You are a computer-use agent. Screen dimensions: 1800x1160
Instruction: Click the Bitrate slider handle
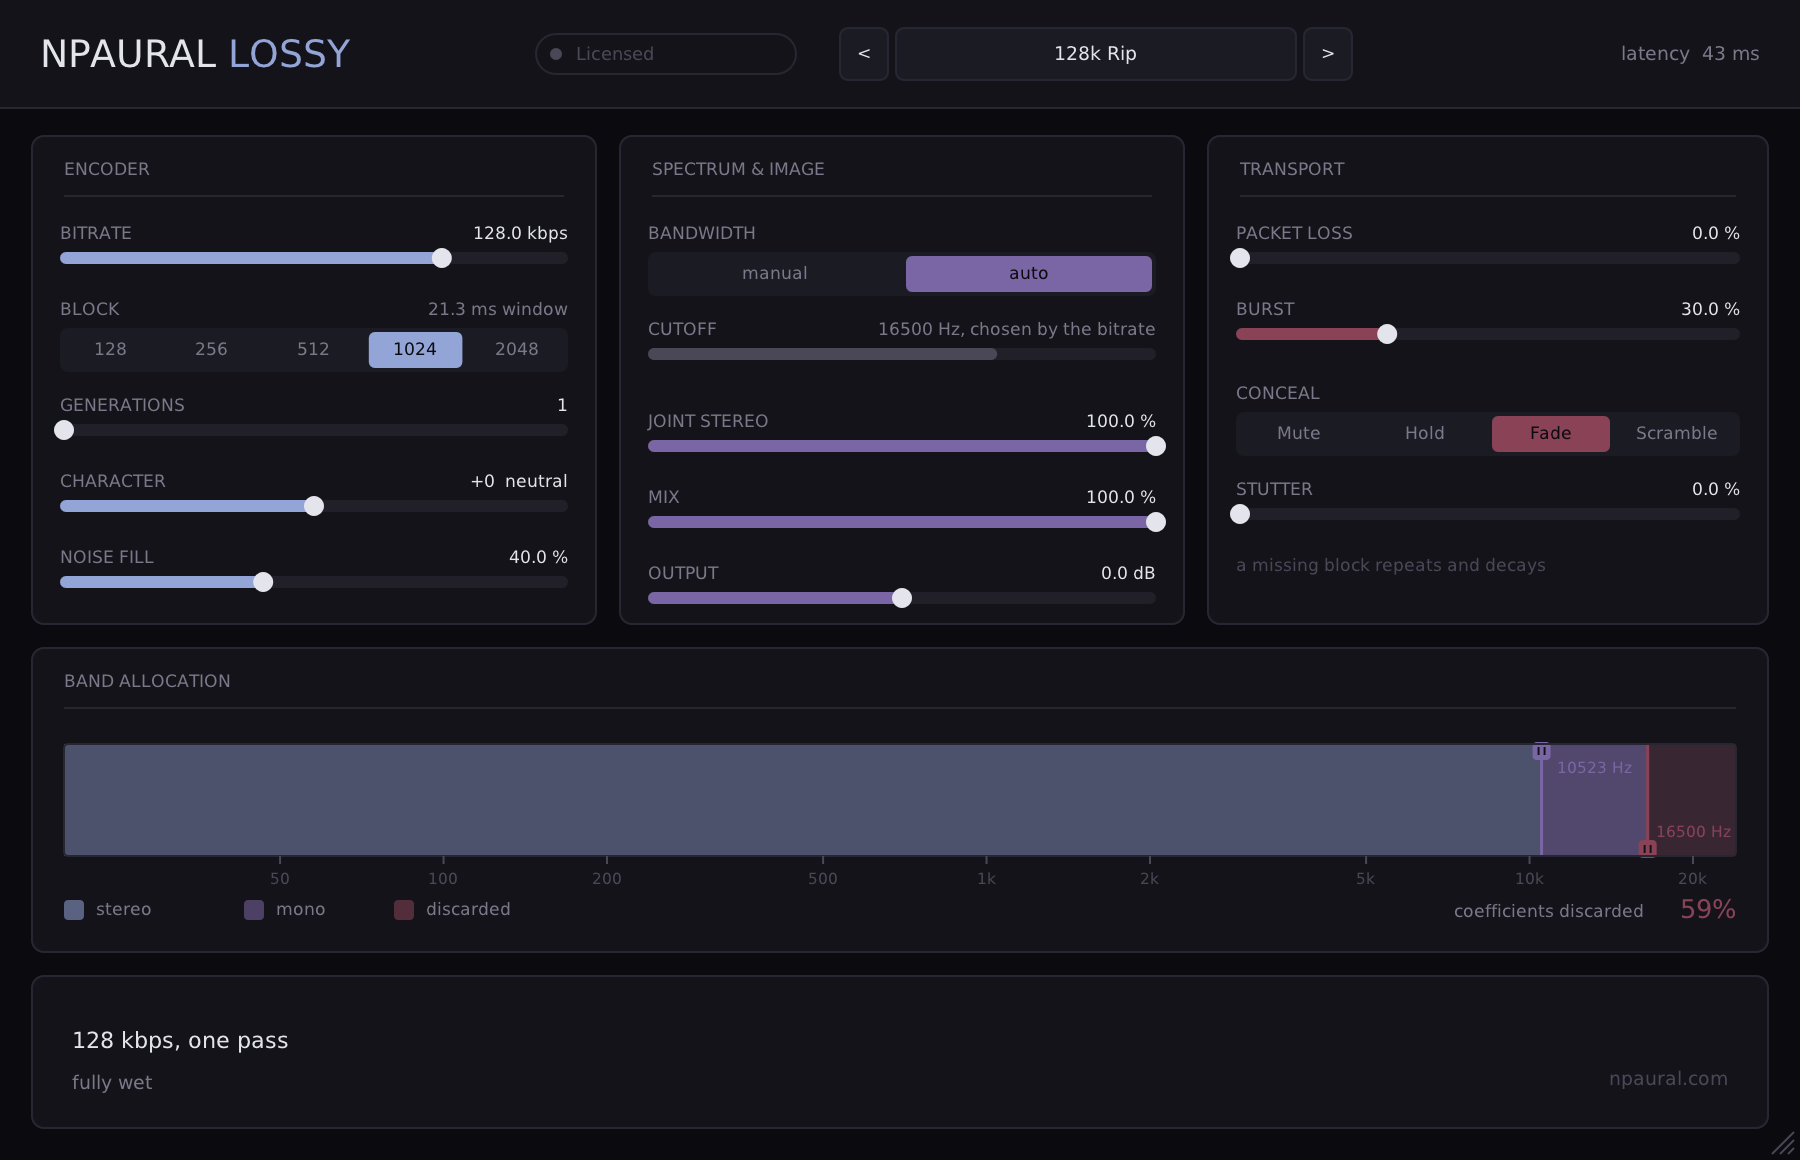coord(442,258)
